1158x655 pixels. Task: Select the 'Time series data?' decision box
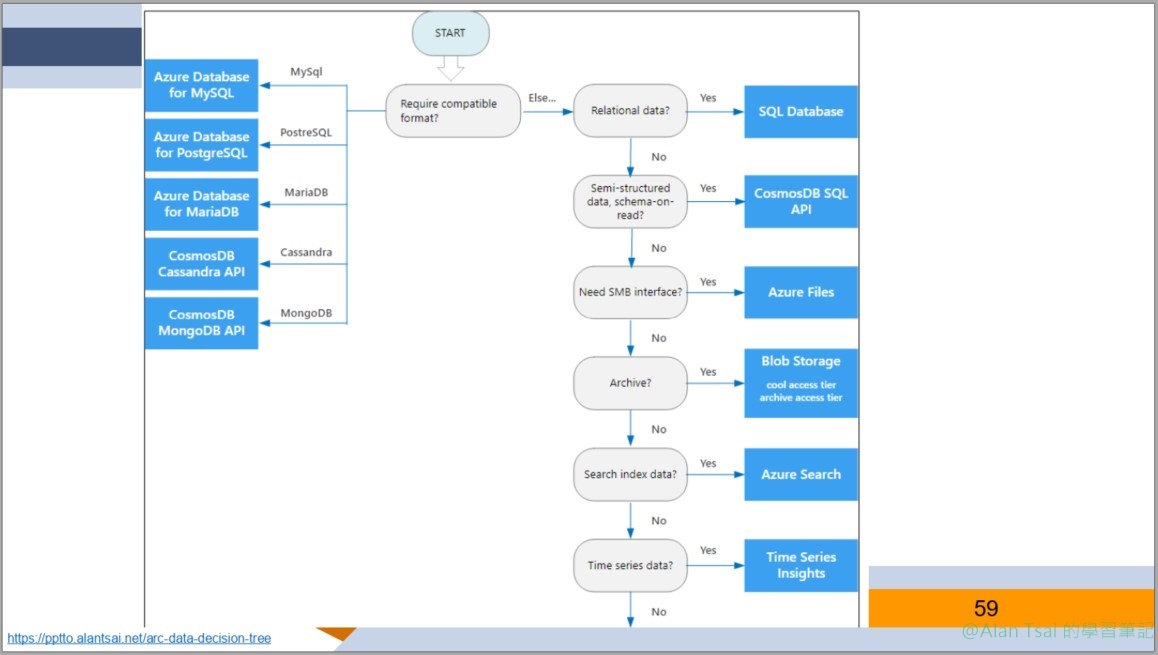pyautogui.click(x=630, y=566)
